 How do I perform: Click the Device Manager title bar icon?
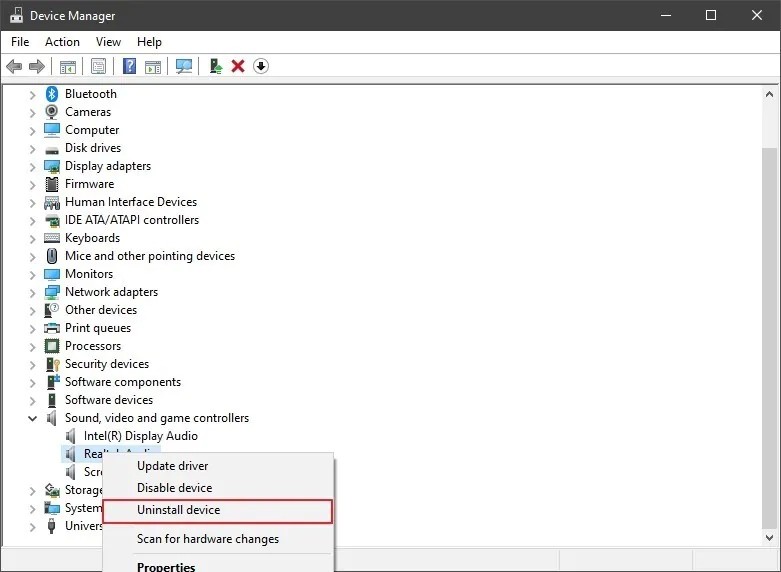tap(16, 15)
